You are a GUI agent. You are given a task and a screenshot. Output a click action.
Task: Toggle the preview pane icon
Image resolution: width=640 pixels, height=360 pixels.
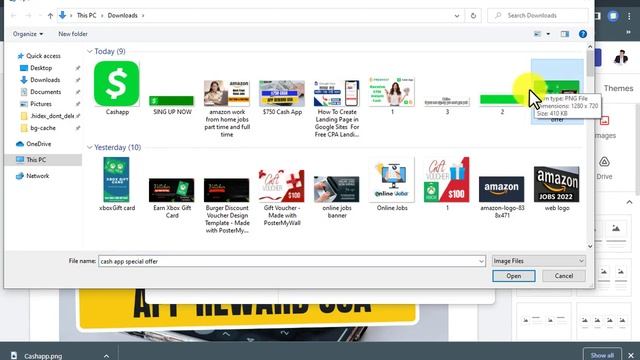coord(565,34)
